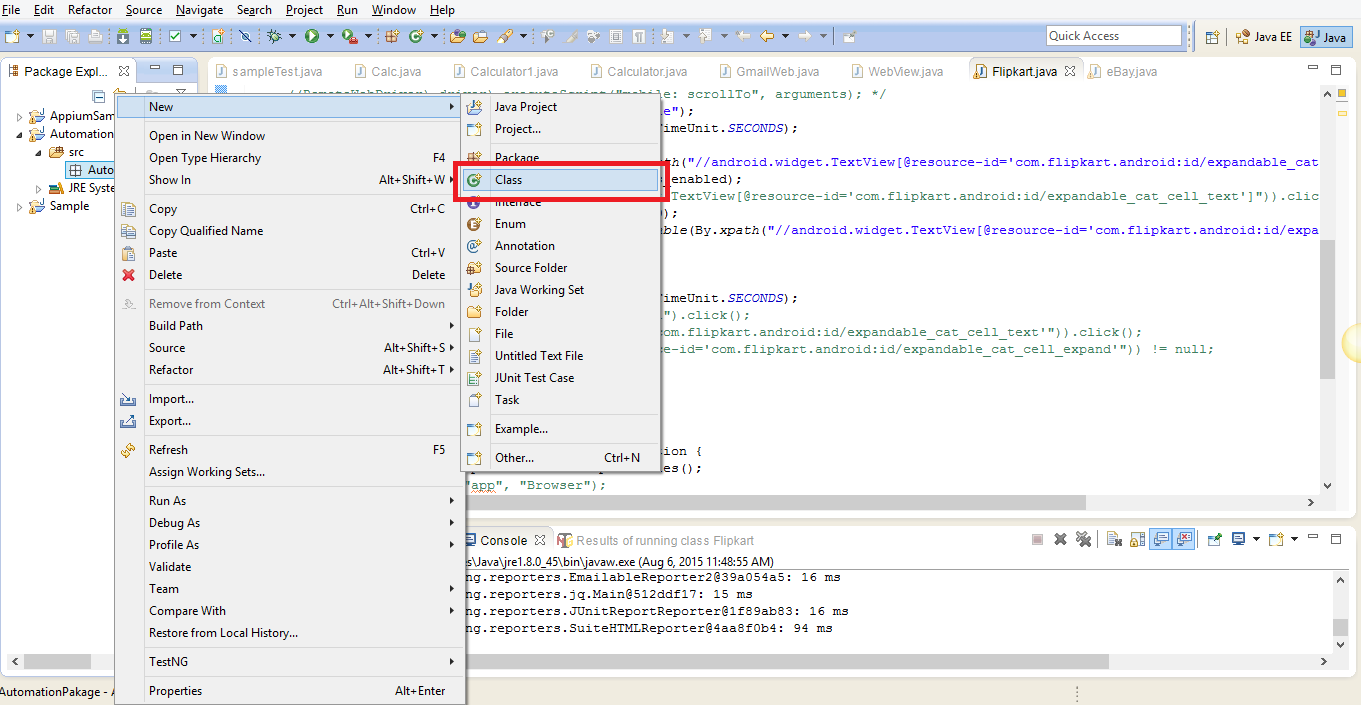Image resolution: width=1361 pixels, height=705 pixels.
Task: Select Class in the New submenu
Action: click(x=559, y=180)
